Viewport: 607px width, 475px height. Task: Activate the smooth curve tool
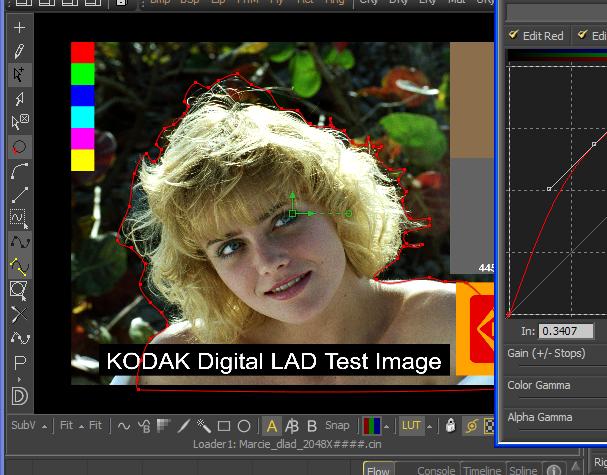(19, 242)
